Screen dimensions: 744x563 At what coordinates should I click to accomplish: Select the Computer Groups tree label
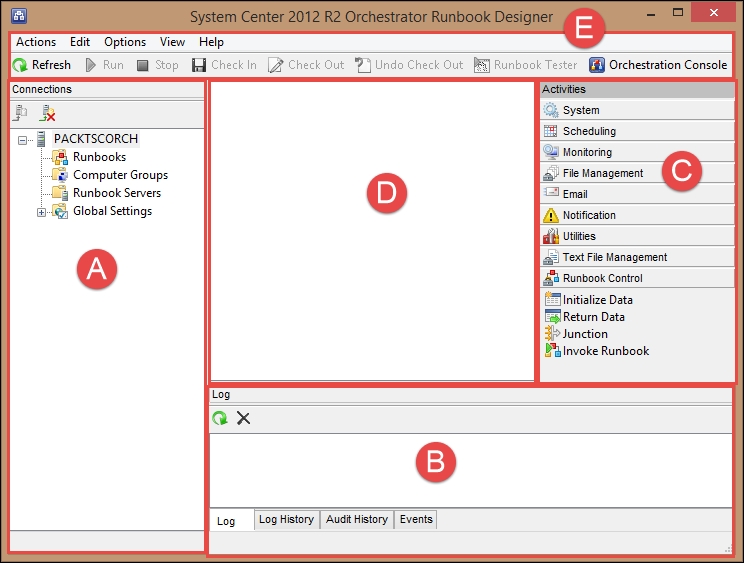pos(121,175)
